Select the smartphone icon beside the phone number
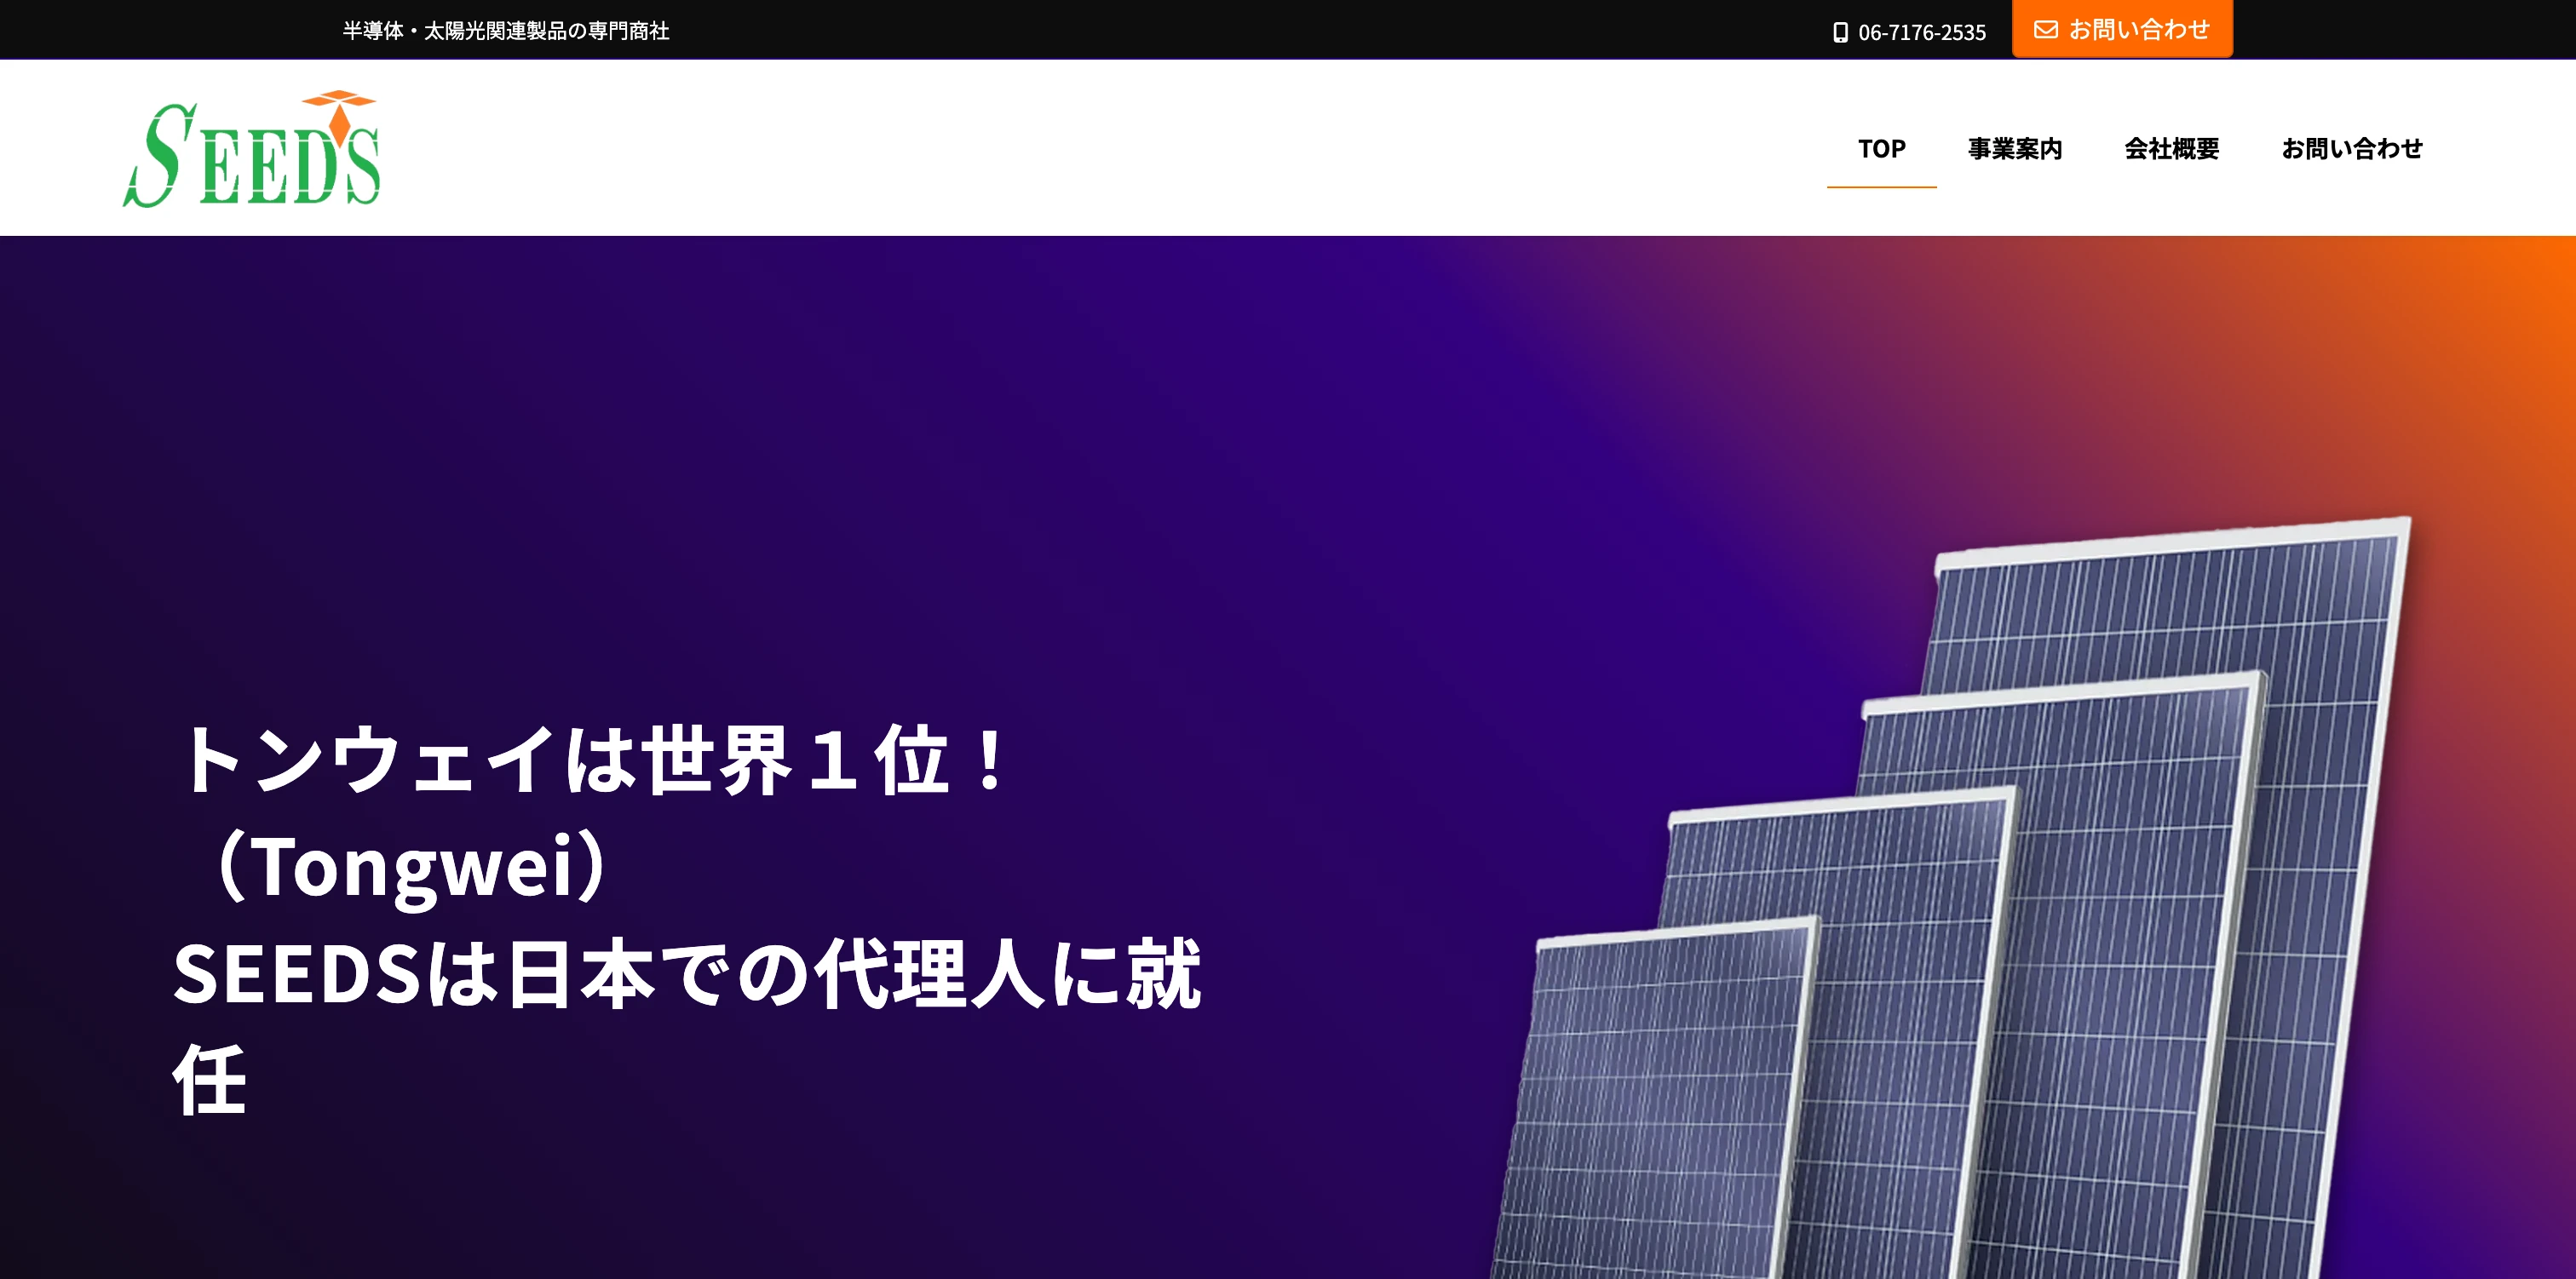The image size is (2576, 1279). (1840, 31)
